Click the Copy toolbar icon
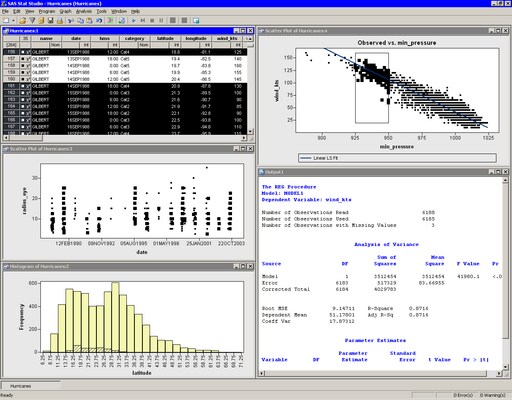Viewport: 512px width, 400px height. tap(80, 21)
